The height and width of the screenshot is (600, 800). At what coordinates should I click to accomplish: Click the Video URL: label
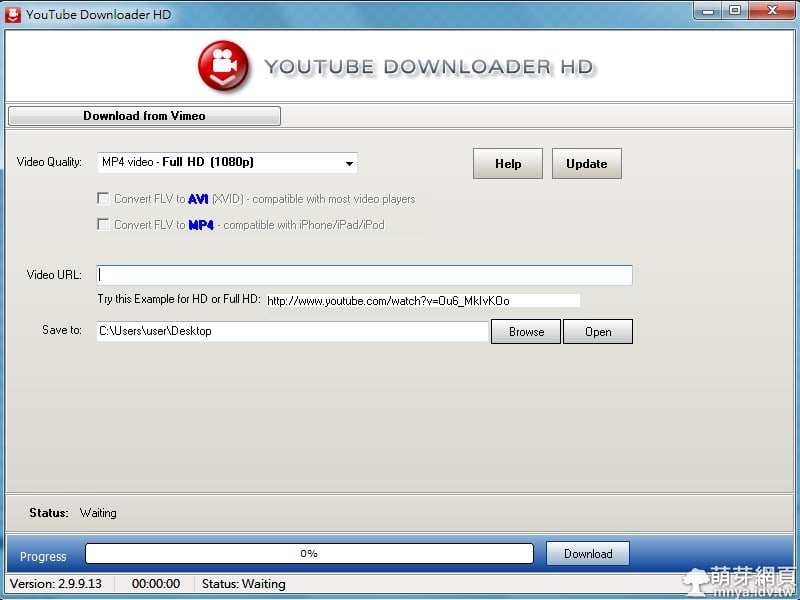[x=54, y=275]
